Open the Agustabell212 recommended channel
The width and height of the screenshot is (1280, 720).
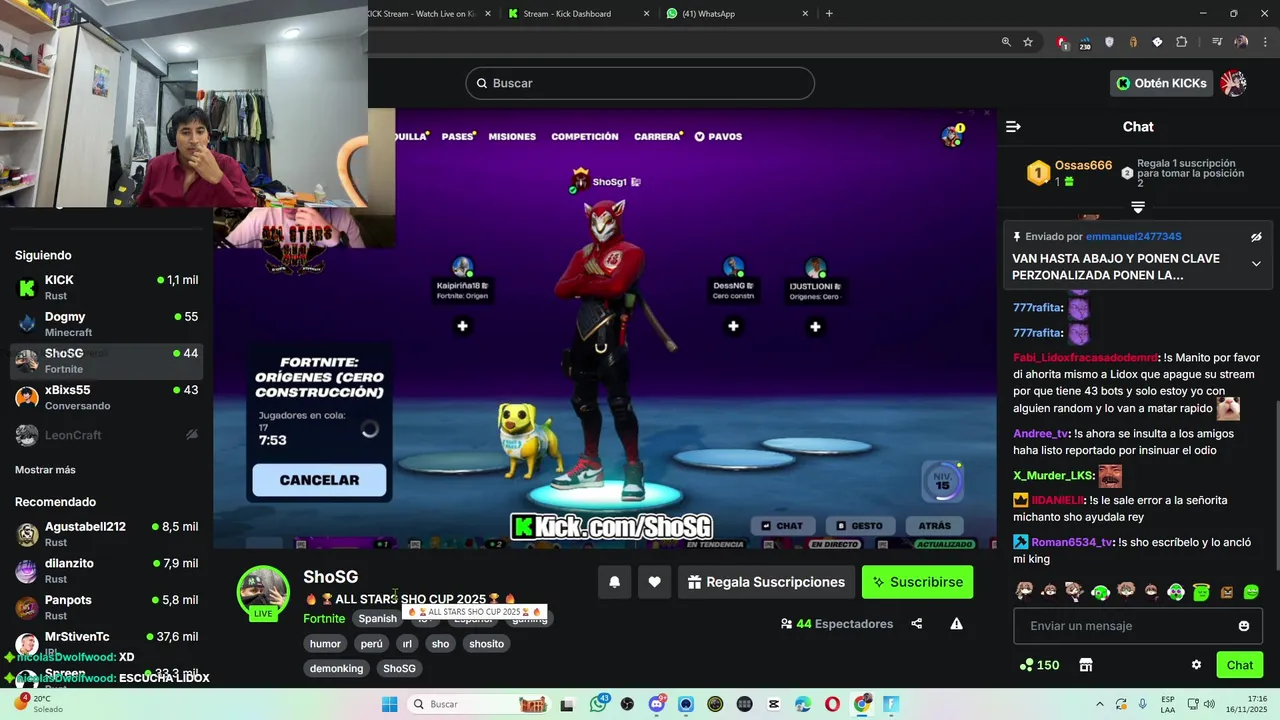click(x=106, y=534)
